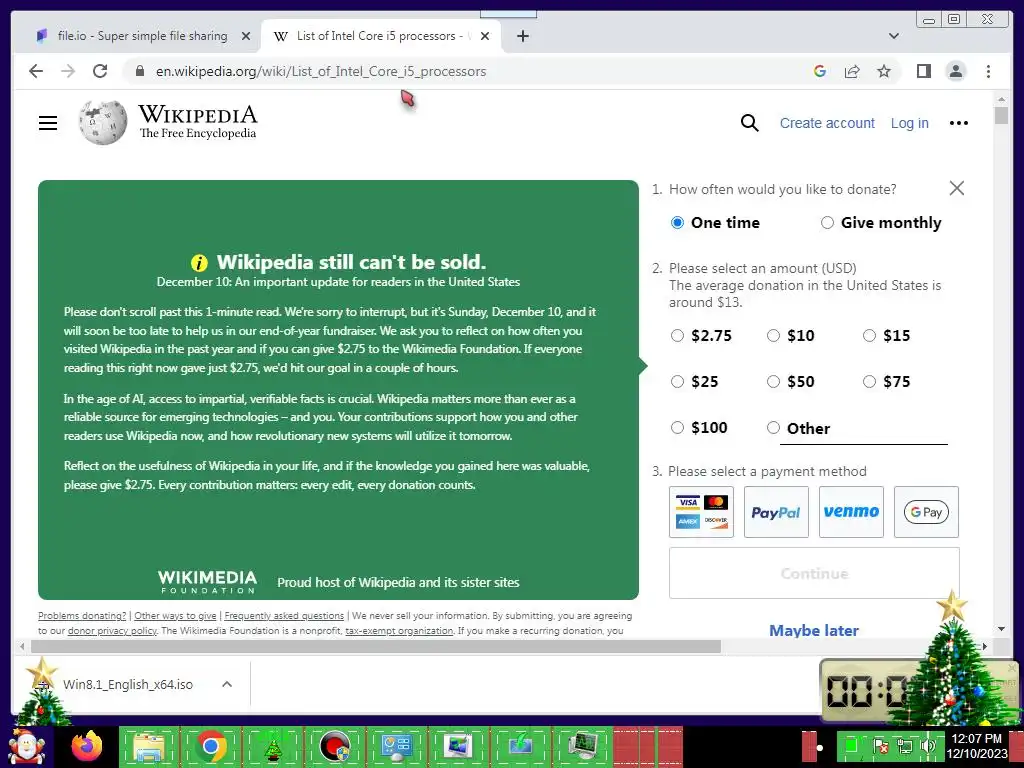
Task: View site information padlock
Action: (x=139, y=71)
